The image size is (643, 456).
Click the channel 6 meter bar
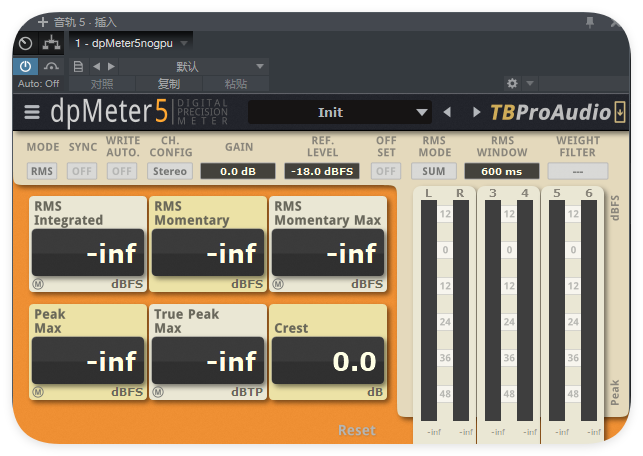click(589, 310)
